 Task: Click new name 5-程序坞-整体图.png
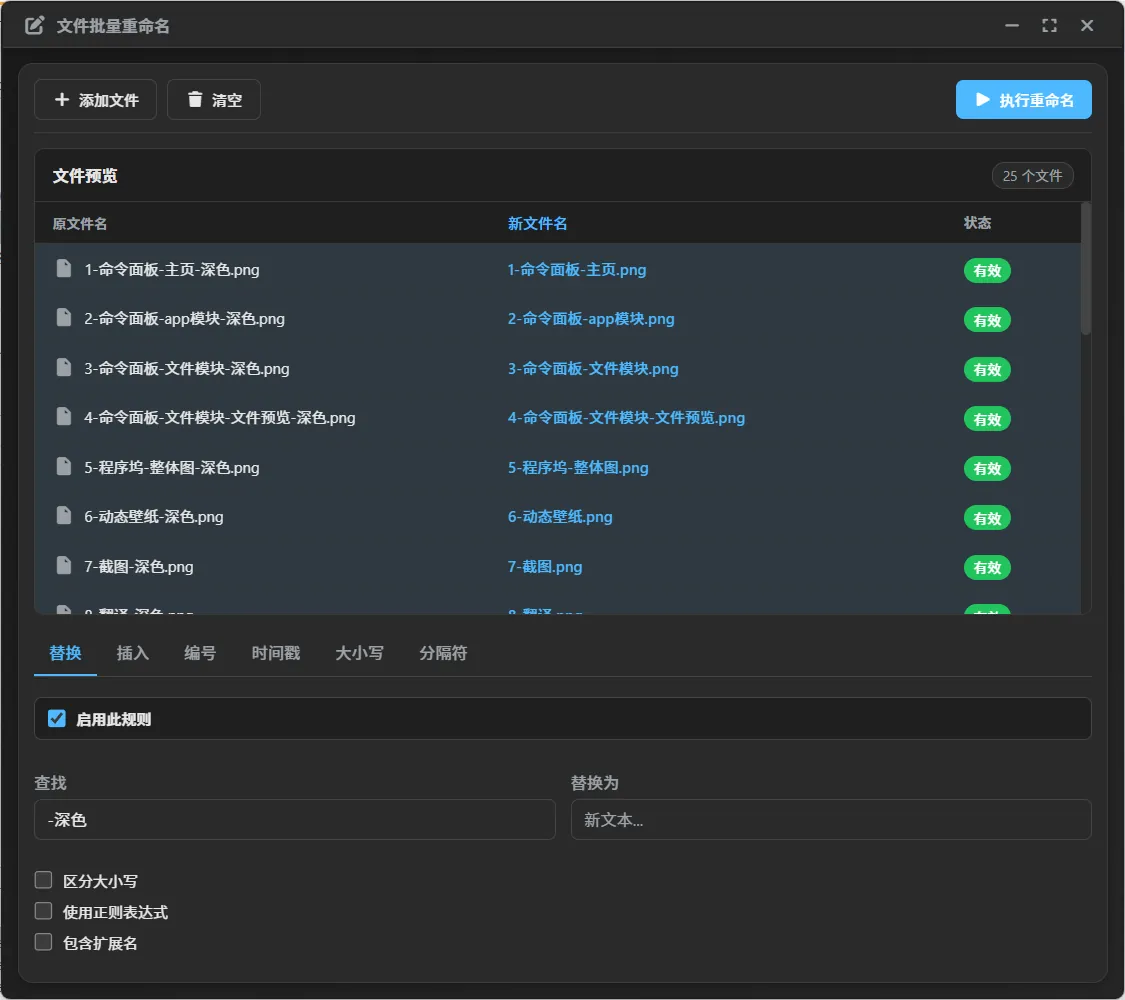578,468
